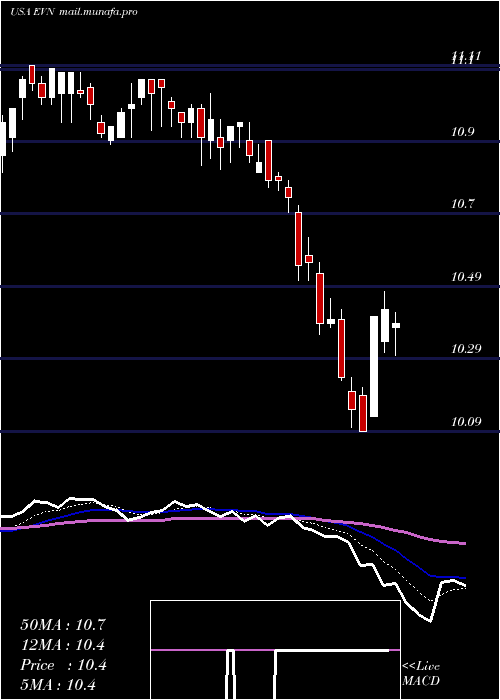500x700 pixels.
Task: Click the '<<Live MACD' label
Action: (421, 673)
